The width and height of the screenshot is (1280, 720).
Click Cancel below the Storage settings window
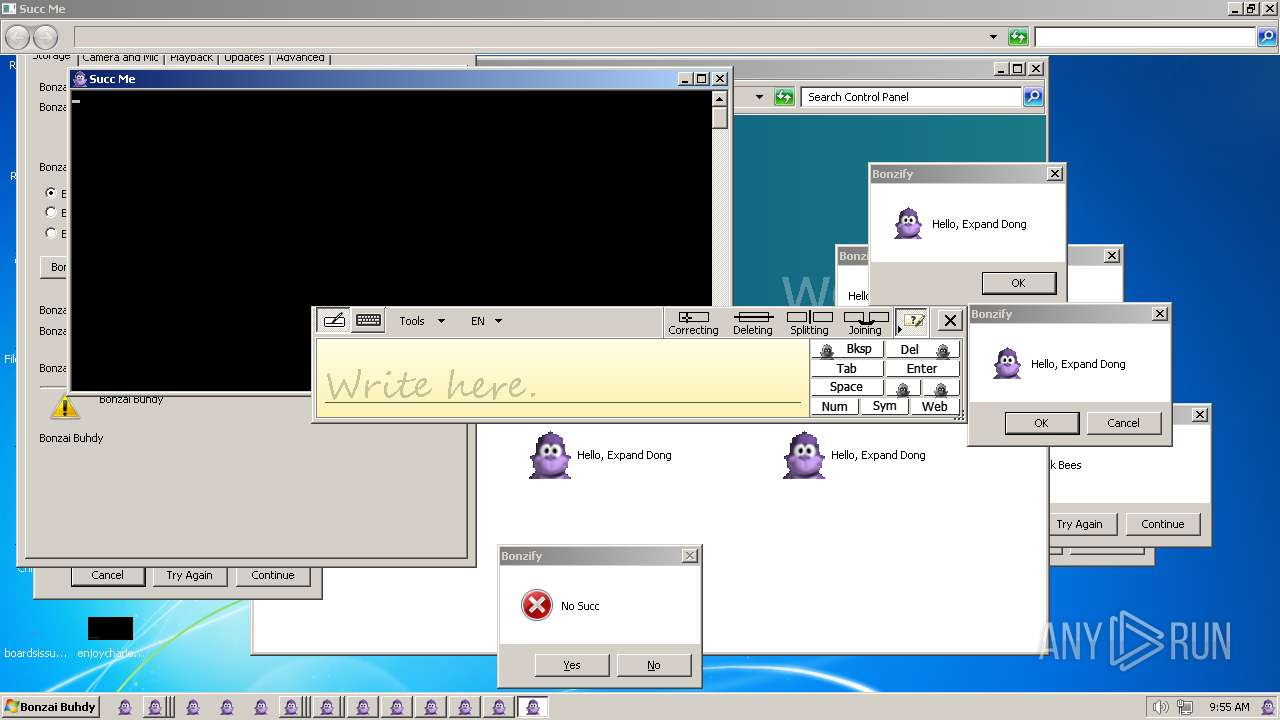[x=107, y=575]
